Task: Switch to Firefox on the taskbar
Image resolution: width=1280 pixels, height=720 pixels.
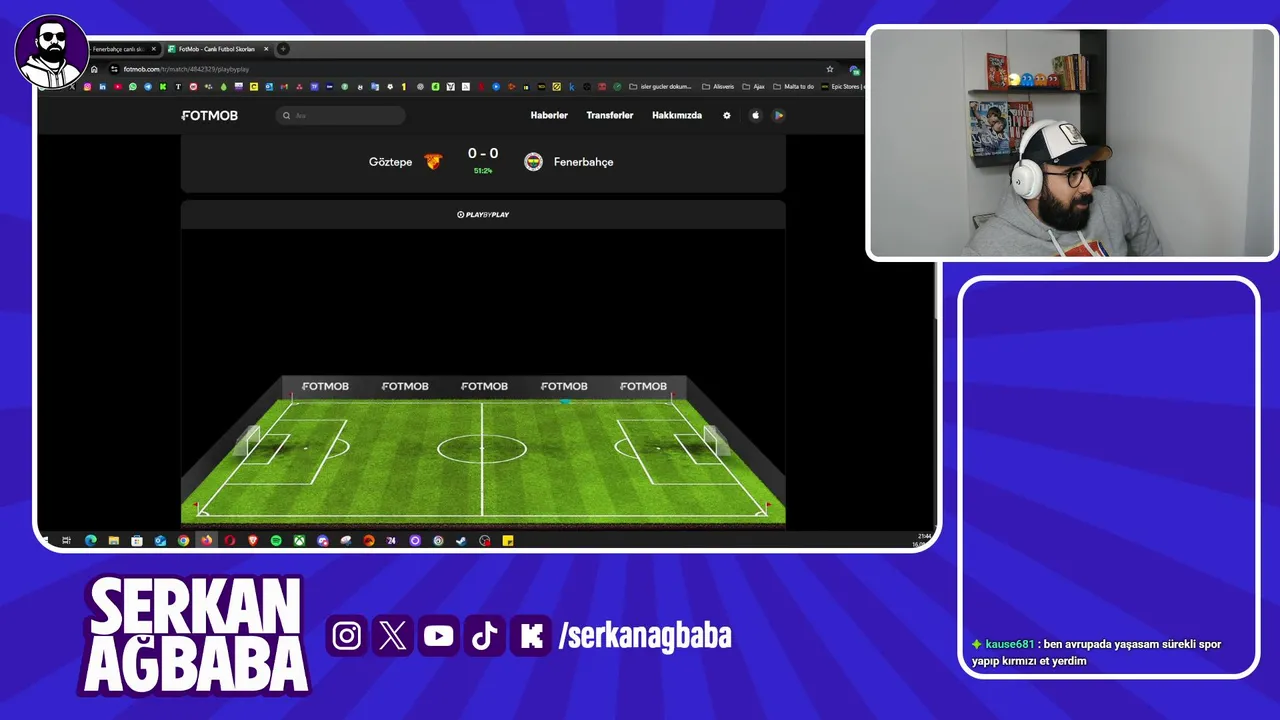Action: pyautogui.click(x=207, y=541)
